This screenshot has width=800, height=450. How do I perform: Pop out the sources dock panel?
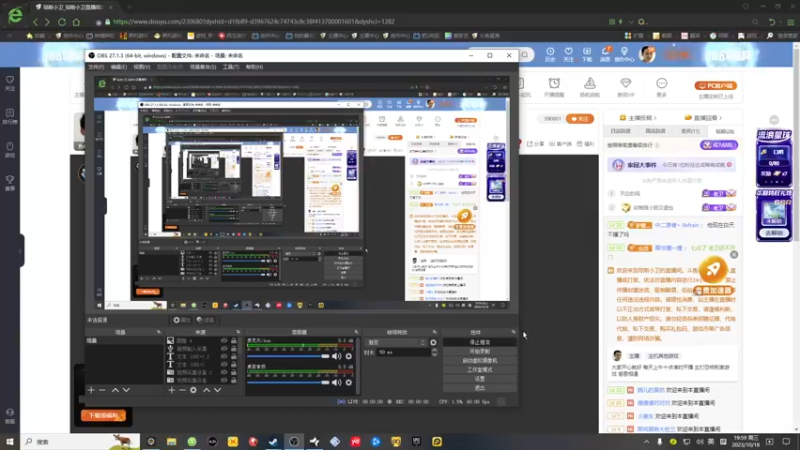[x=238, y=332]
